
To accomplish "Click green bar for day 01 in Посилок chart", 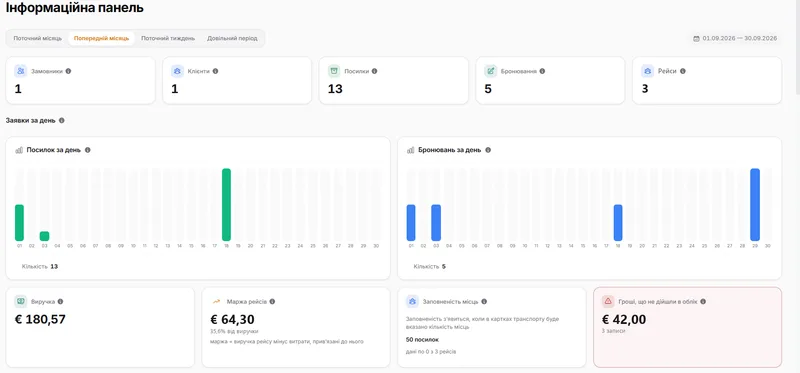I will (19, 222).
